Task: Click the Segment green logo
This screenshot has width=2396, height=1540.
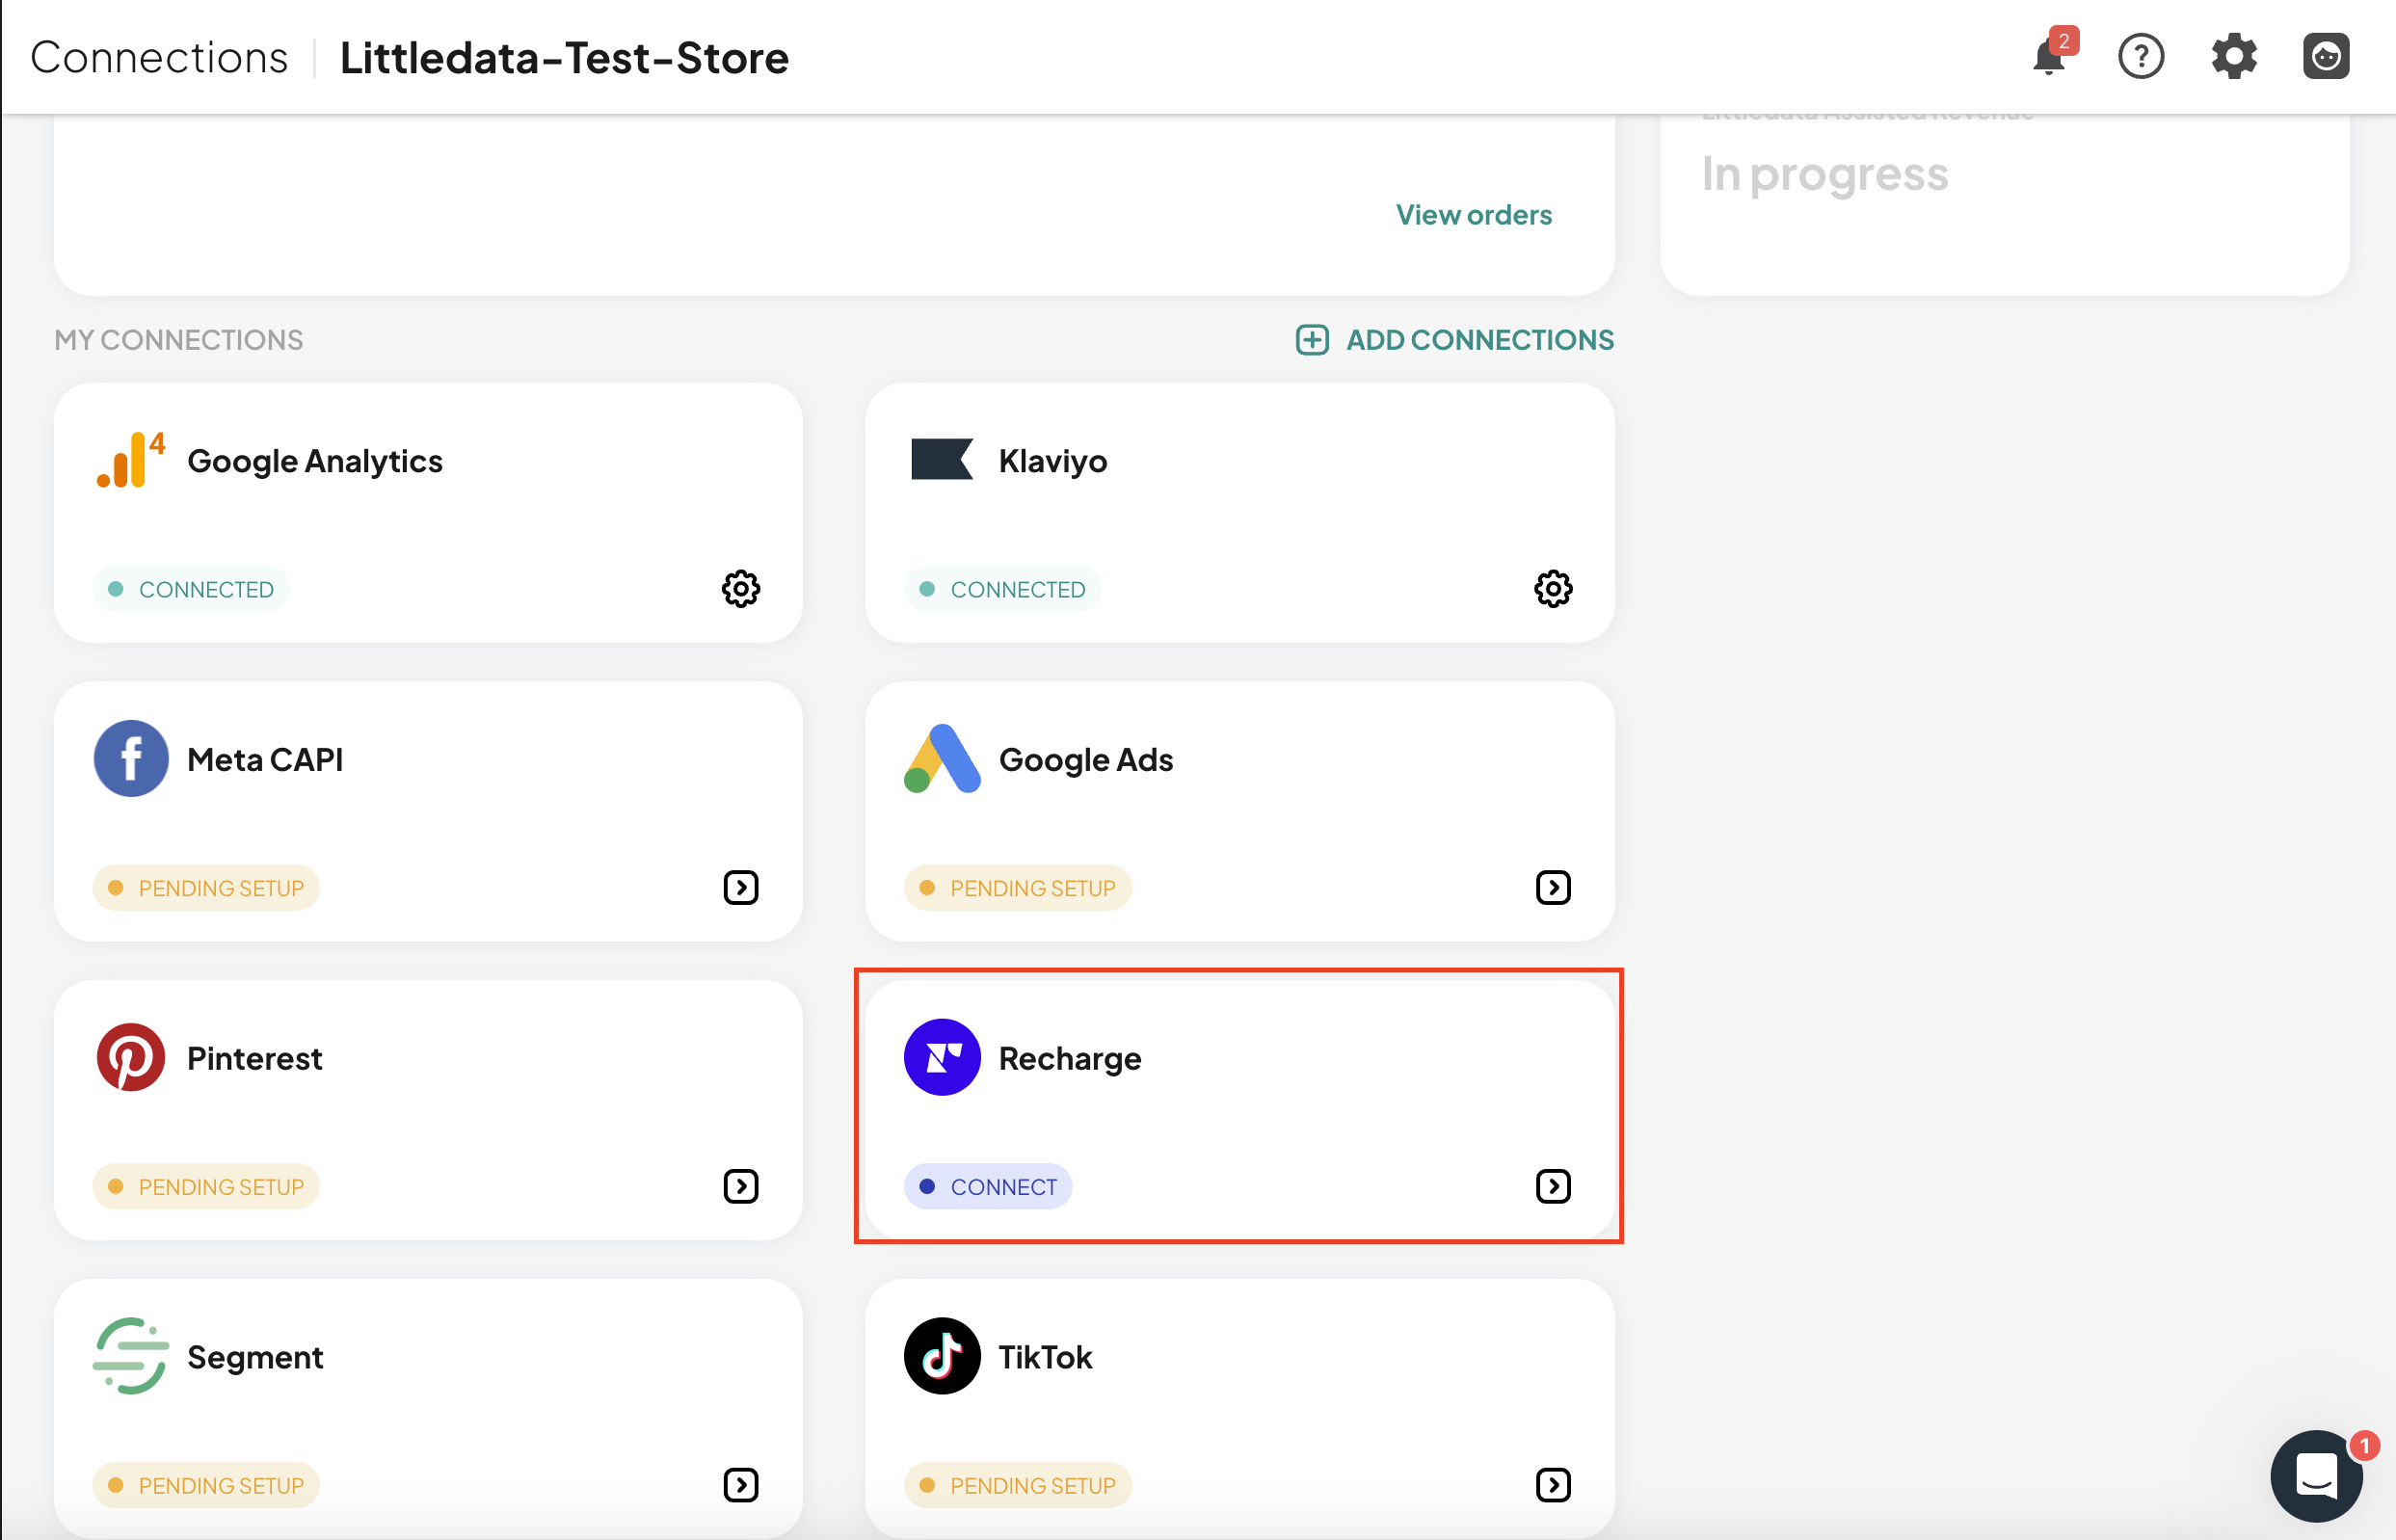Action: click(131, 1357)
